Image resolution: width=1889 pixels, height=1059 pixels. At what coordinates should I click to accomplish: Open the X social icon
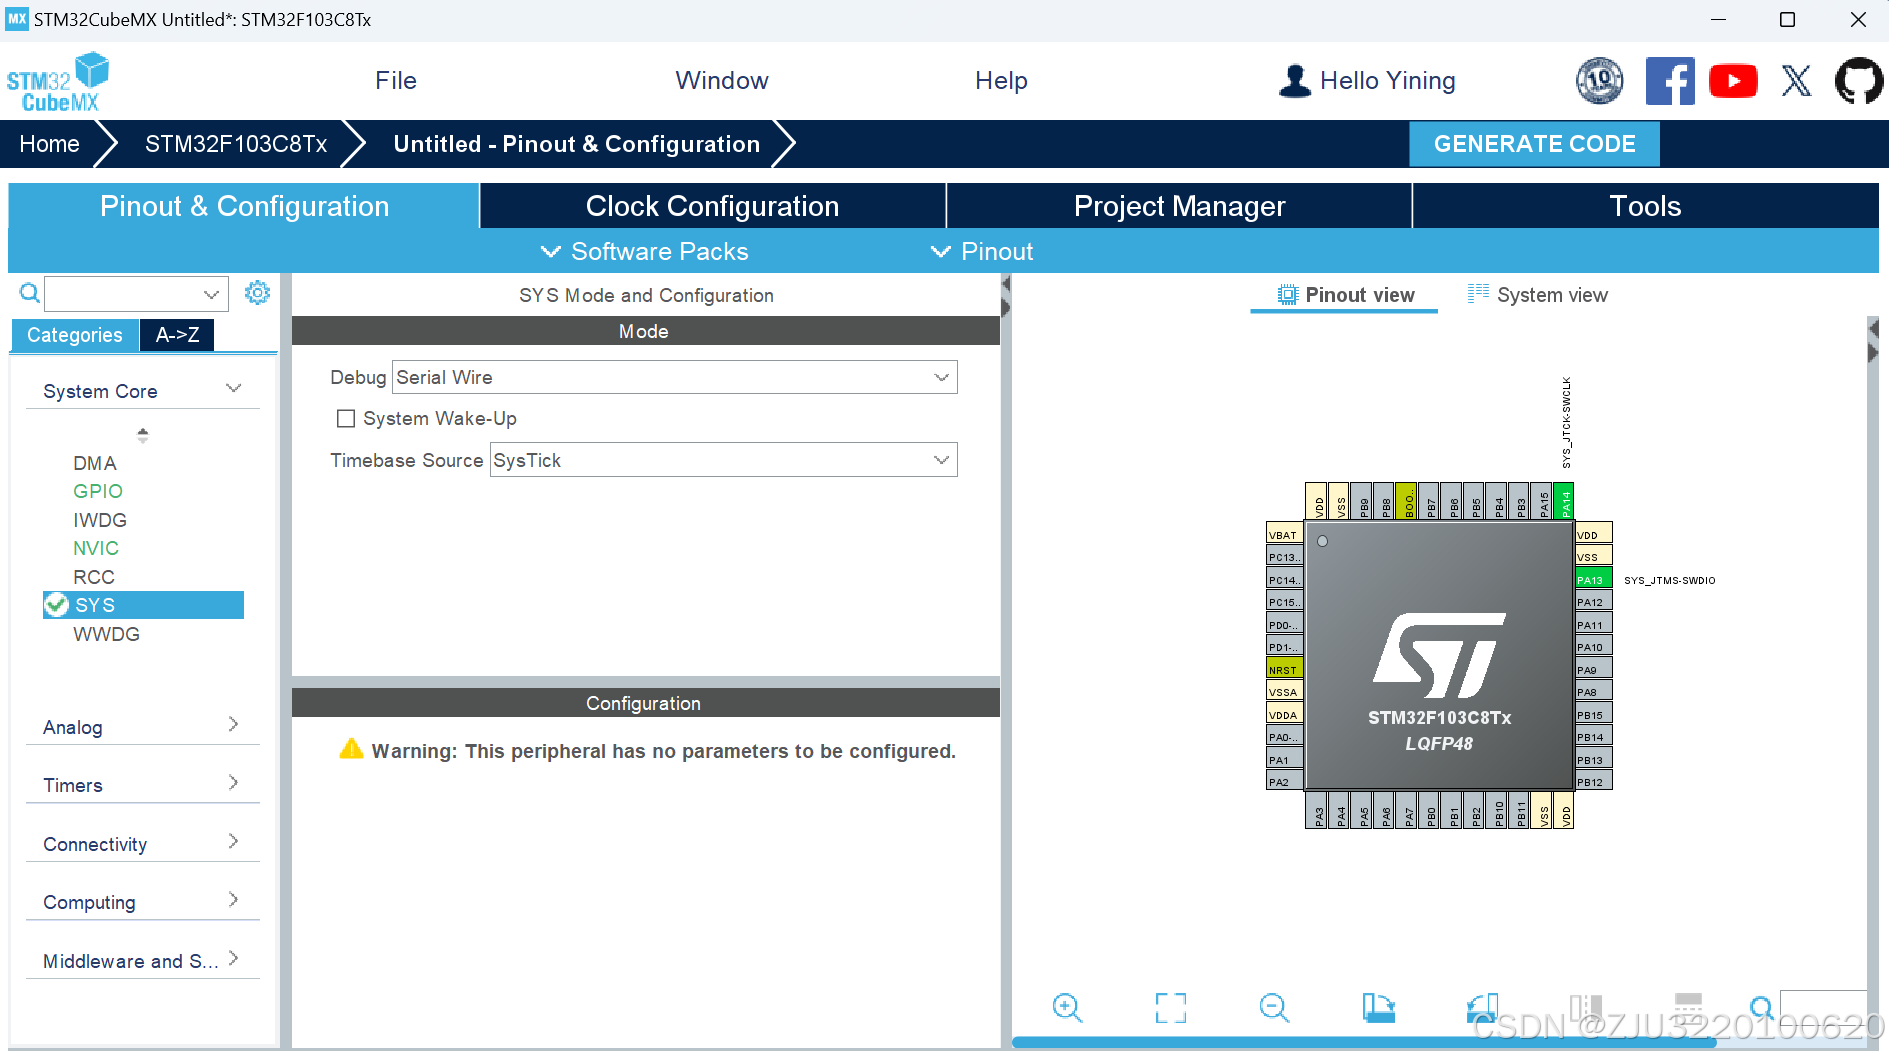(x=1796, y=81)
